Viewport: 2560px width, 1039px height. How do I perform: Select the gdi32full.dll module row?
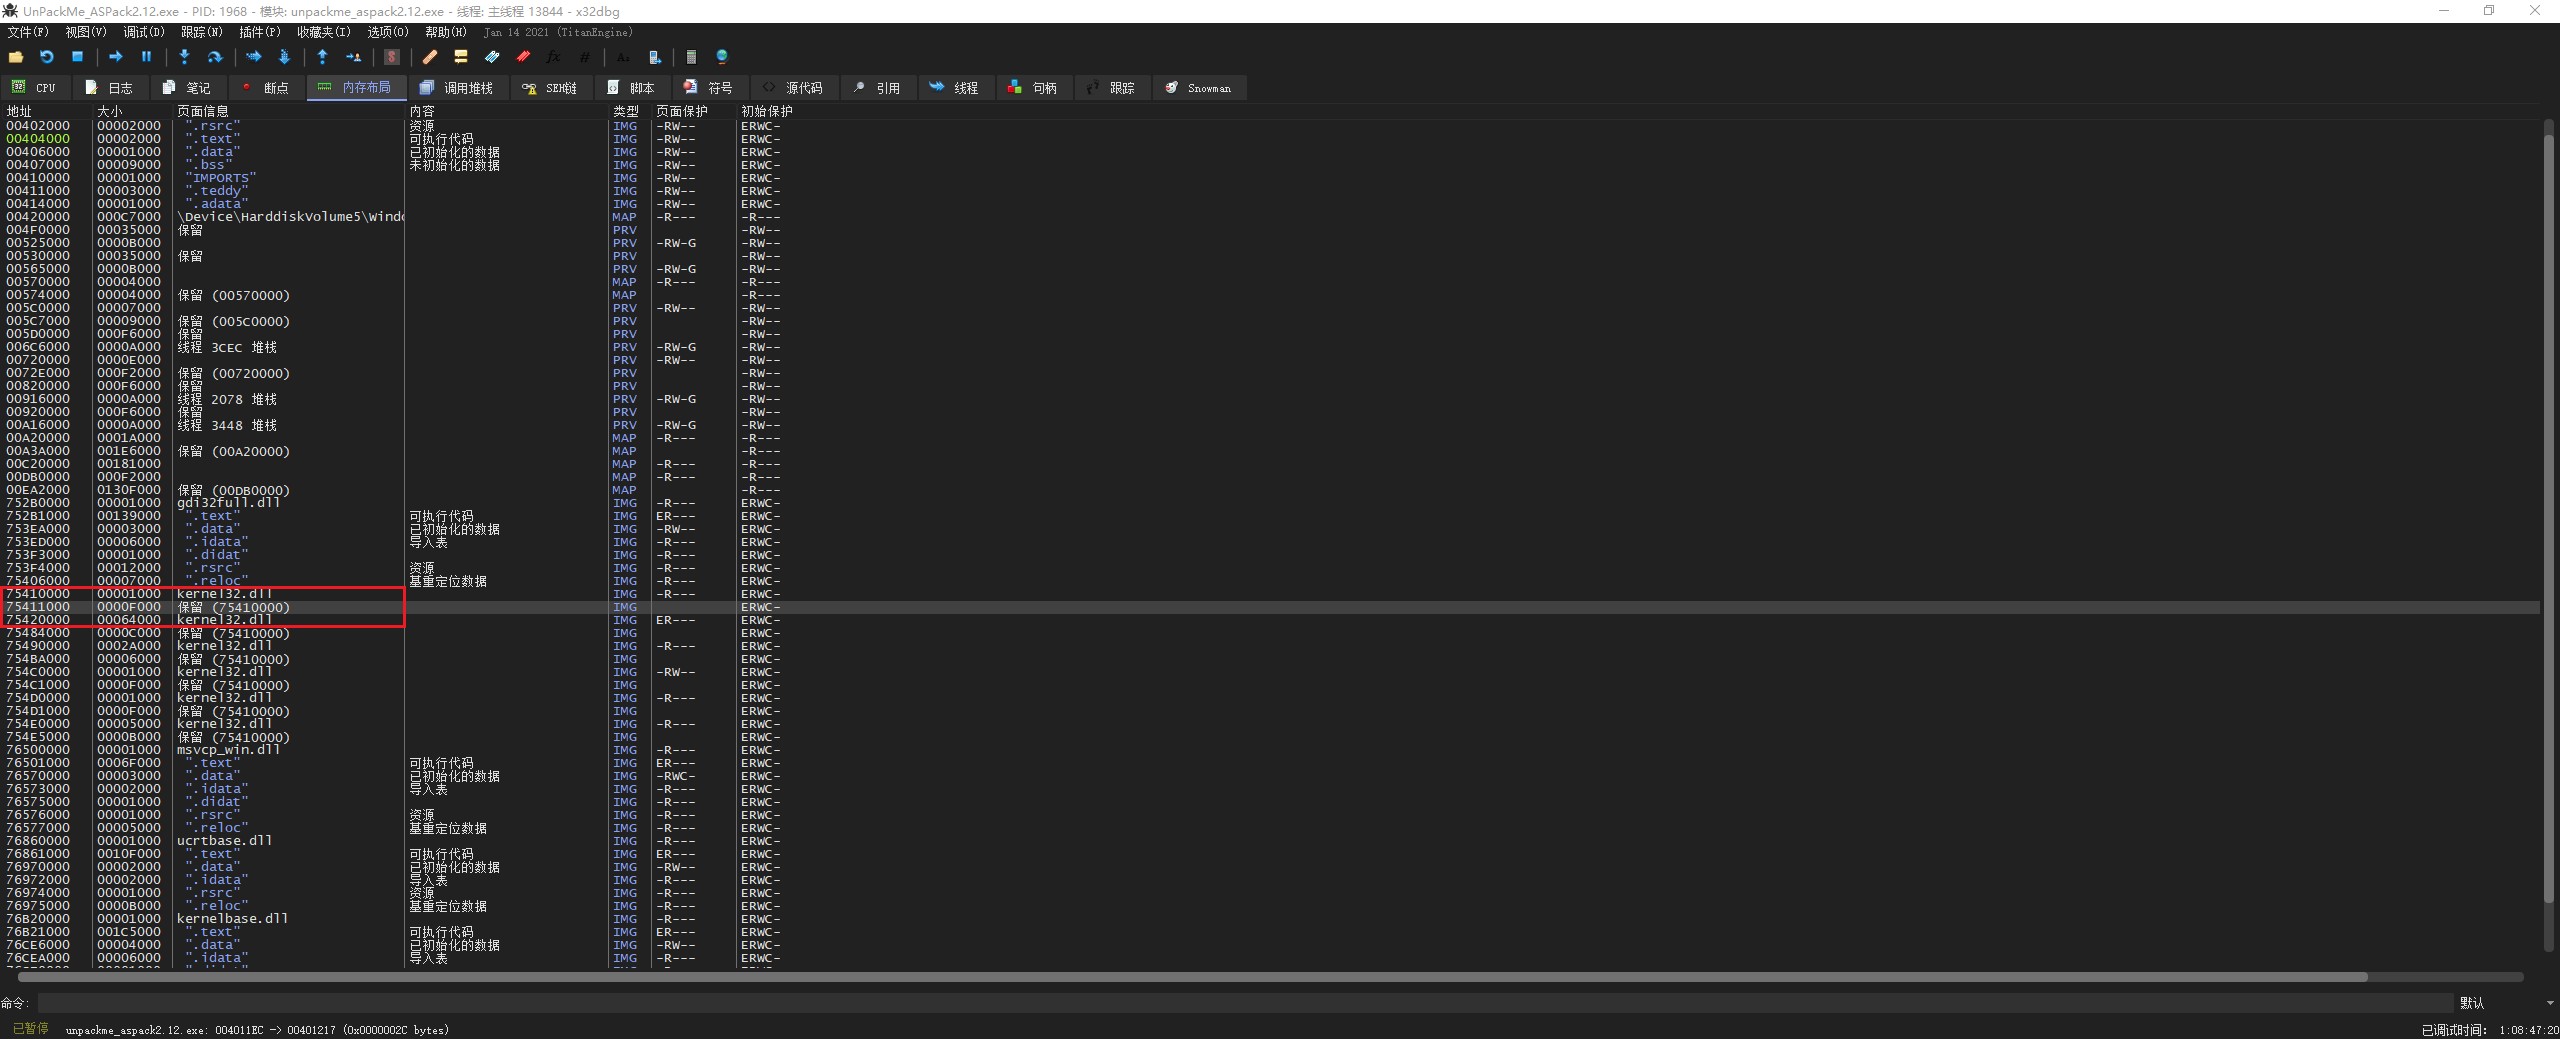point(1270,503)
